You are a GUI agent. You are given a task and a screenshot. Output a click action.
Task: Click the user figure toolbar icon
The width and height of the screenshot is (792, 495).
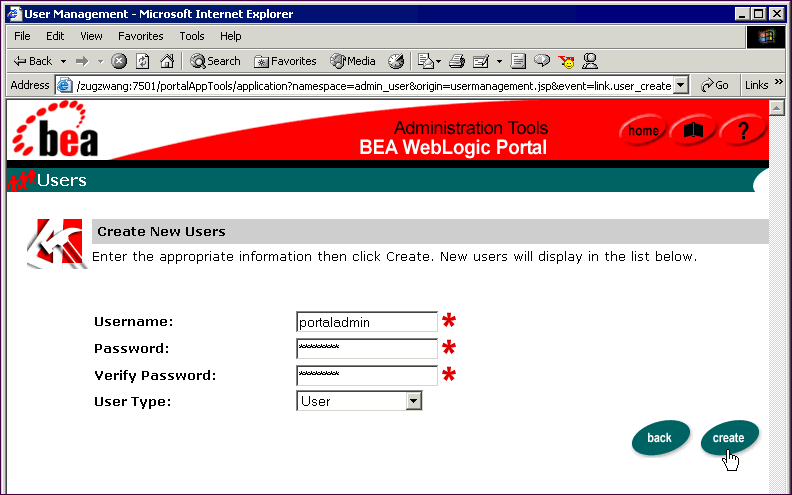pyautogui.click(x=590, y=61)
